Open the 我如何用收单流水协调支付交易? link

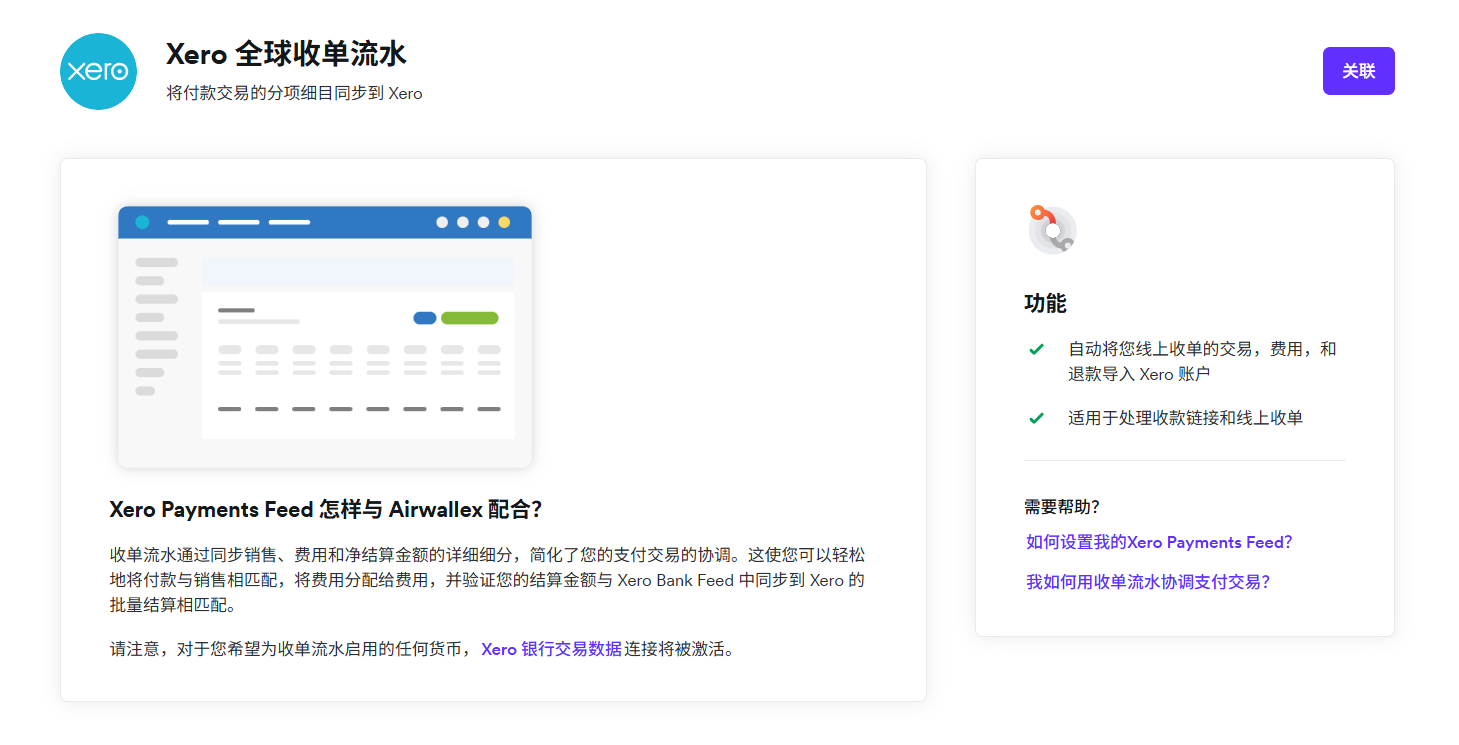click(1148, 581)
